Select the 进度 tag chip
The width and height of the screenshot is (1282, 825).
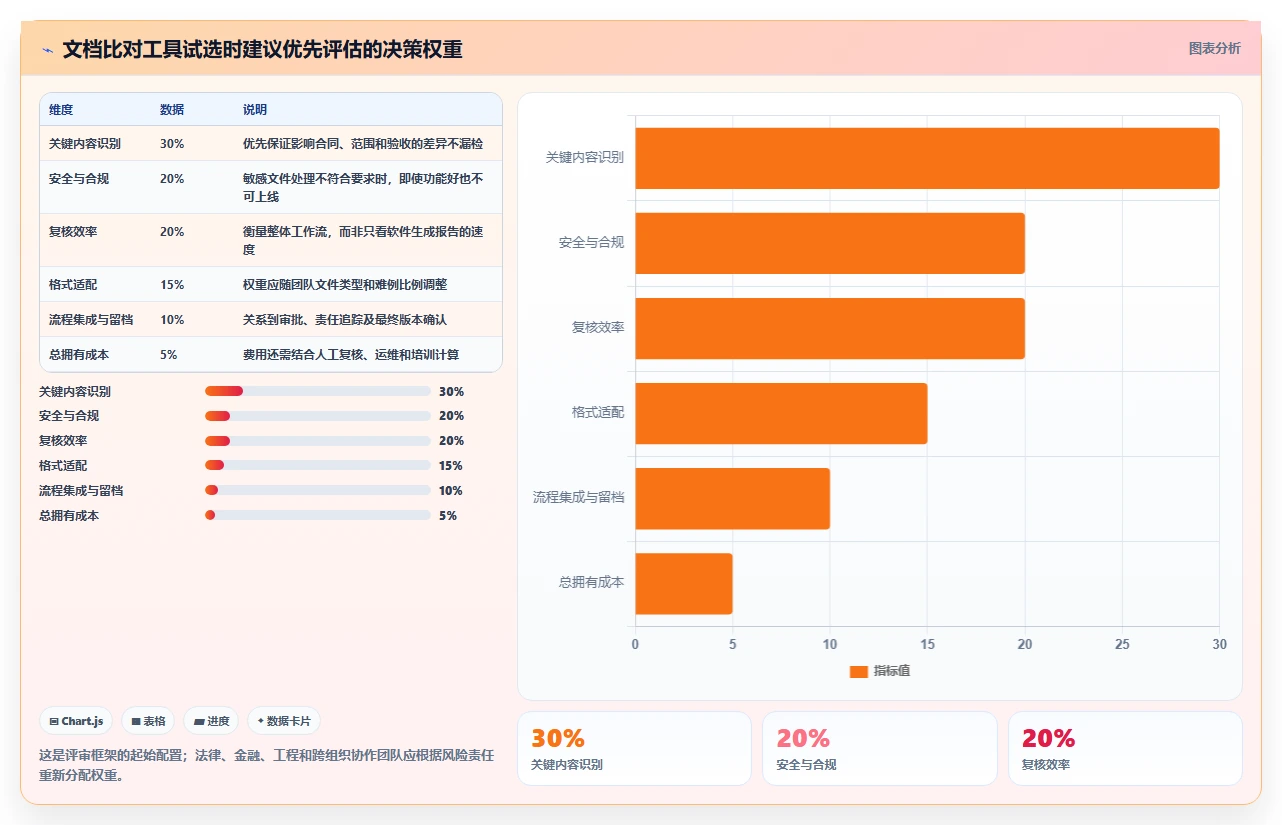(211, 721)
